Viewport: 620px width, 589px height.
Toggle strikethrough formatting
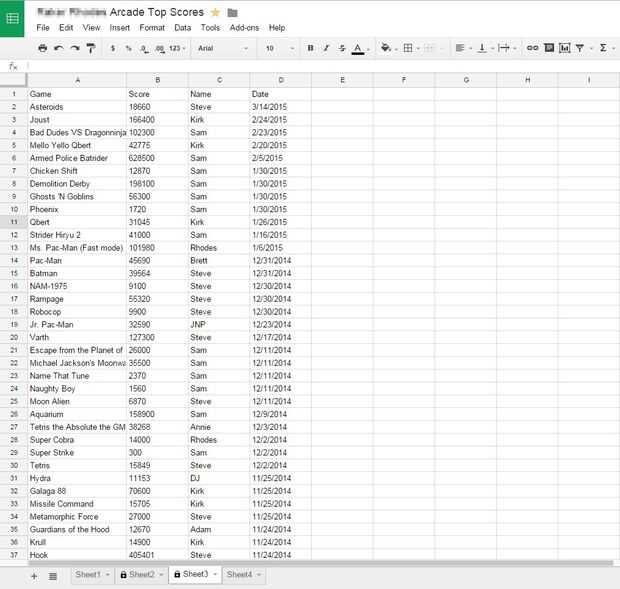(x=342, y=48)
